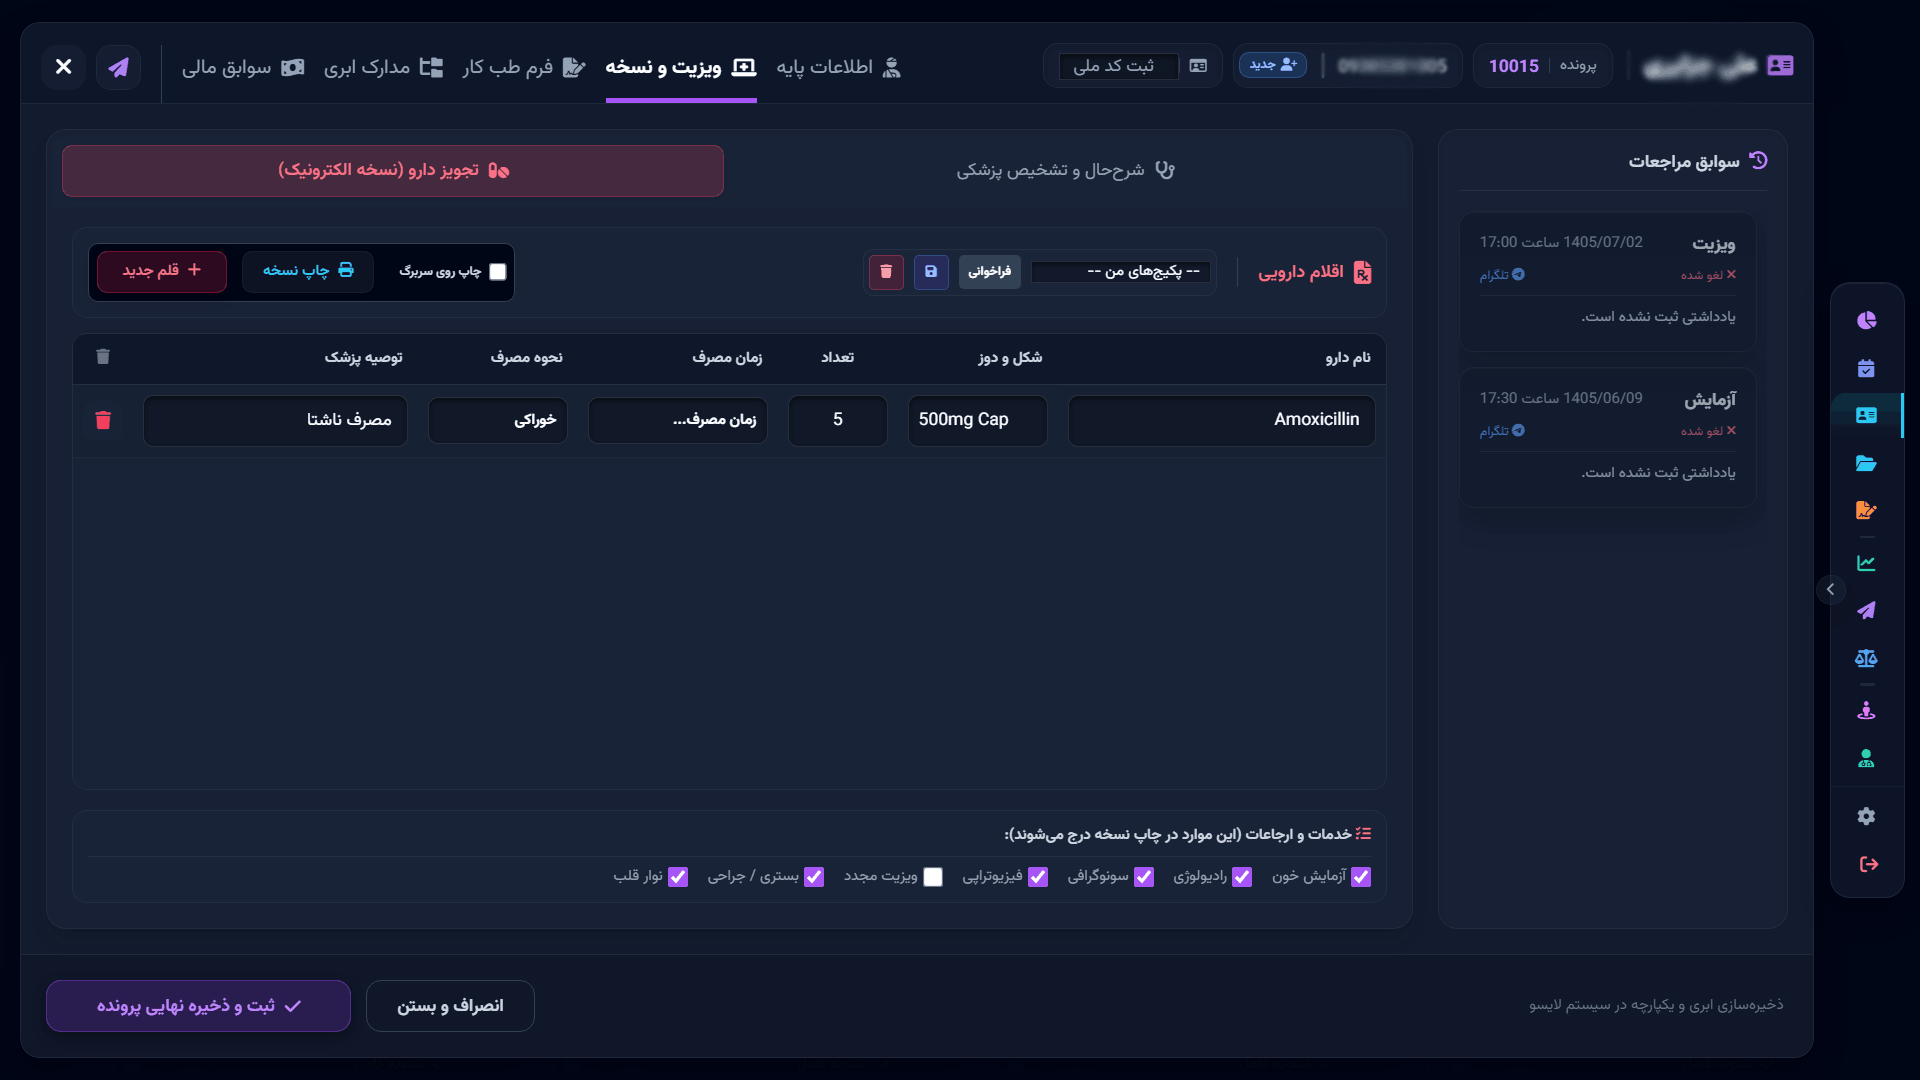Open the خوراکی usage method dropdown
This screenshot has height=1080, width=1920.
coord(498,420)
